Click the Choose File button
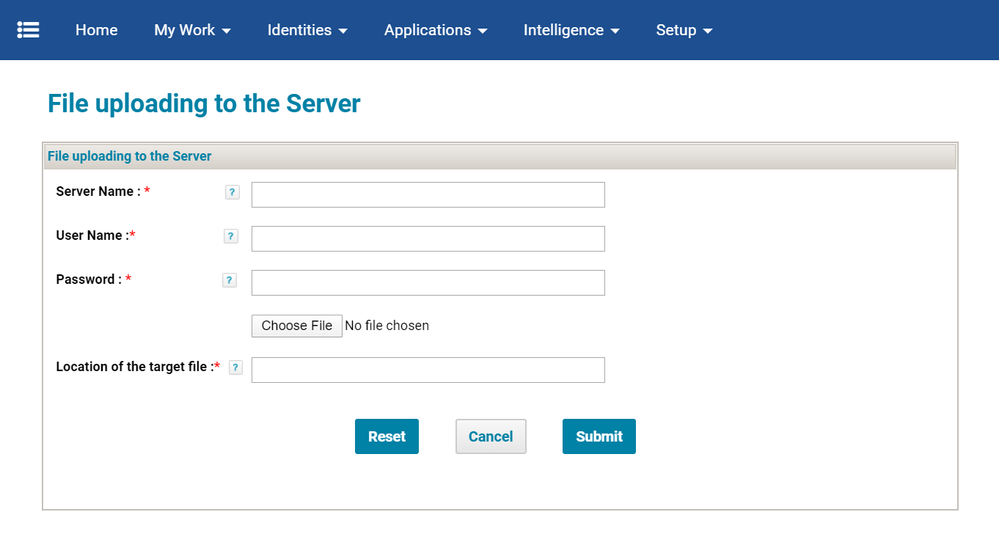999x545 pixels. [x=297, y=326]
